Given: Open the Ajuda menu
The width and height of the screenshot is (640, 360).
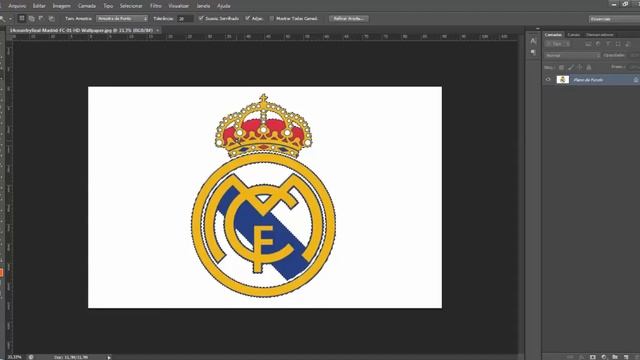Looking at the screenshot, I should [x=224, y=6].
